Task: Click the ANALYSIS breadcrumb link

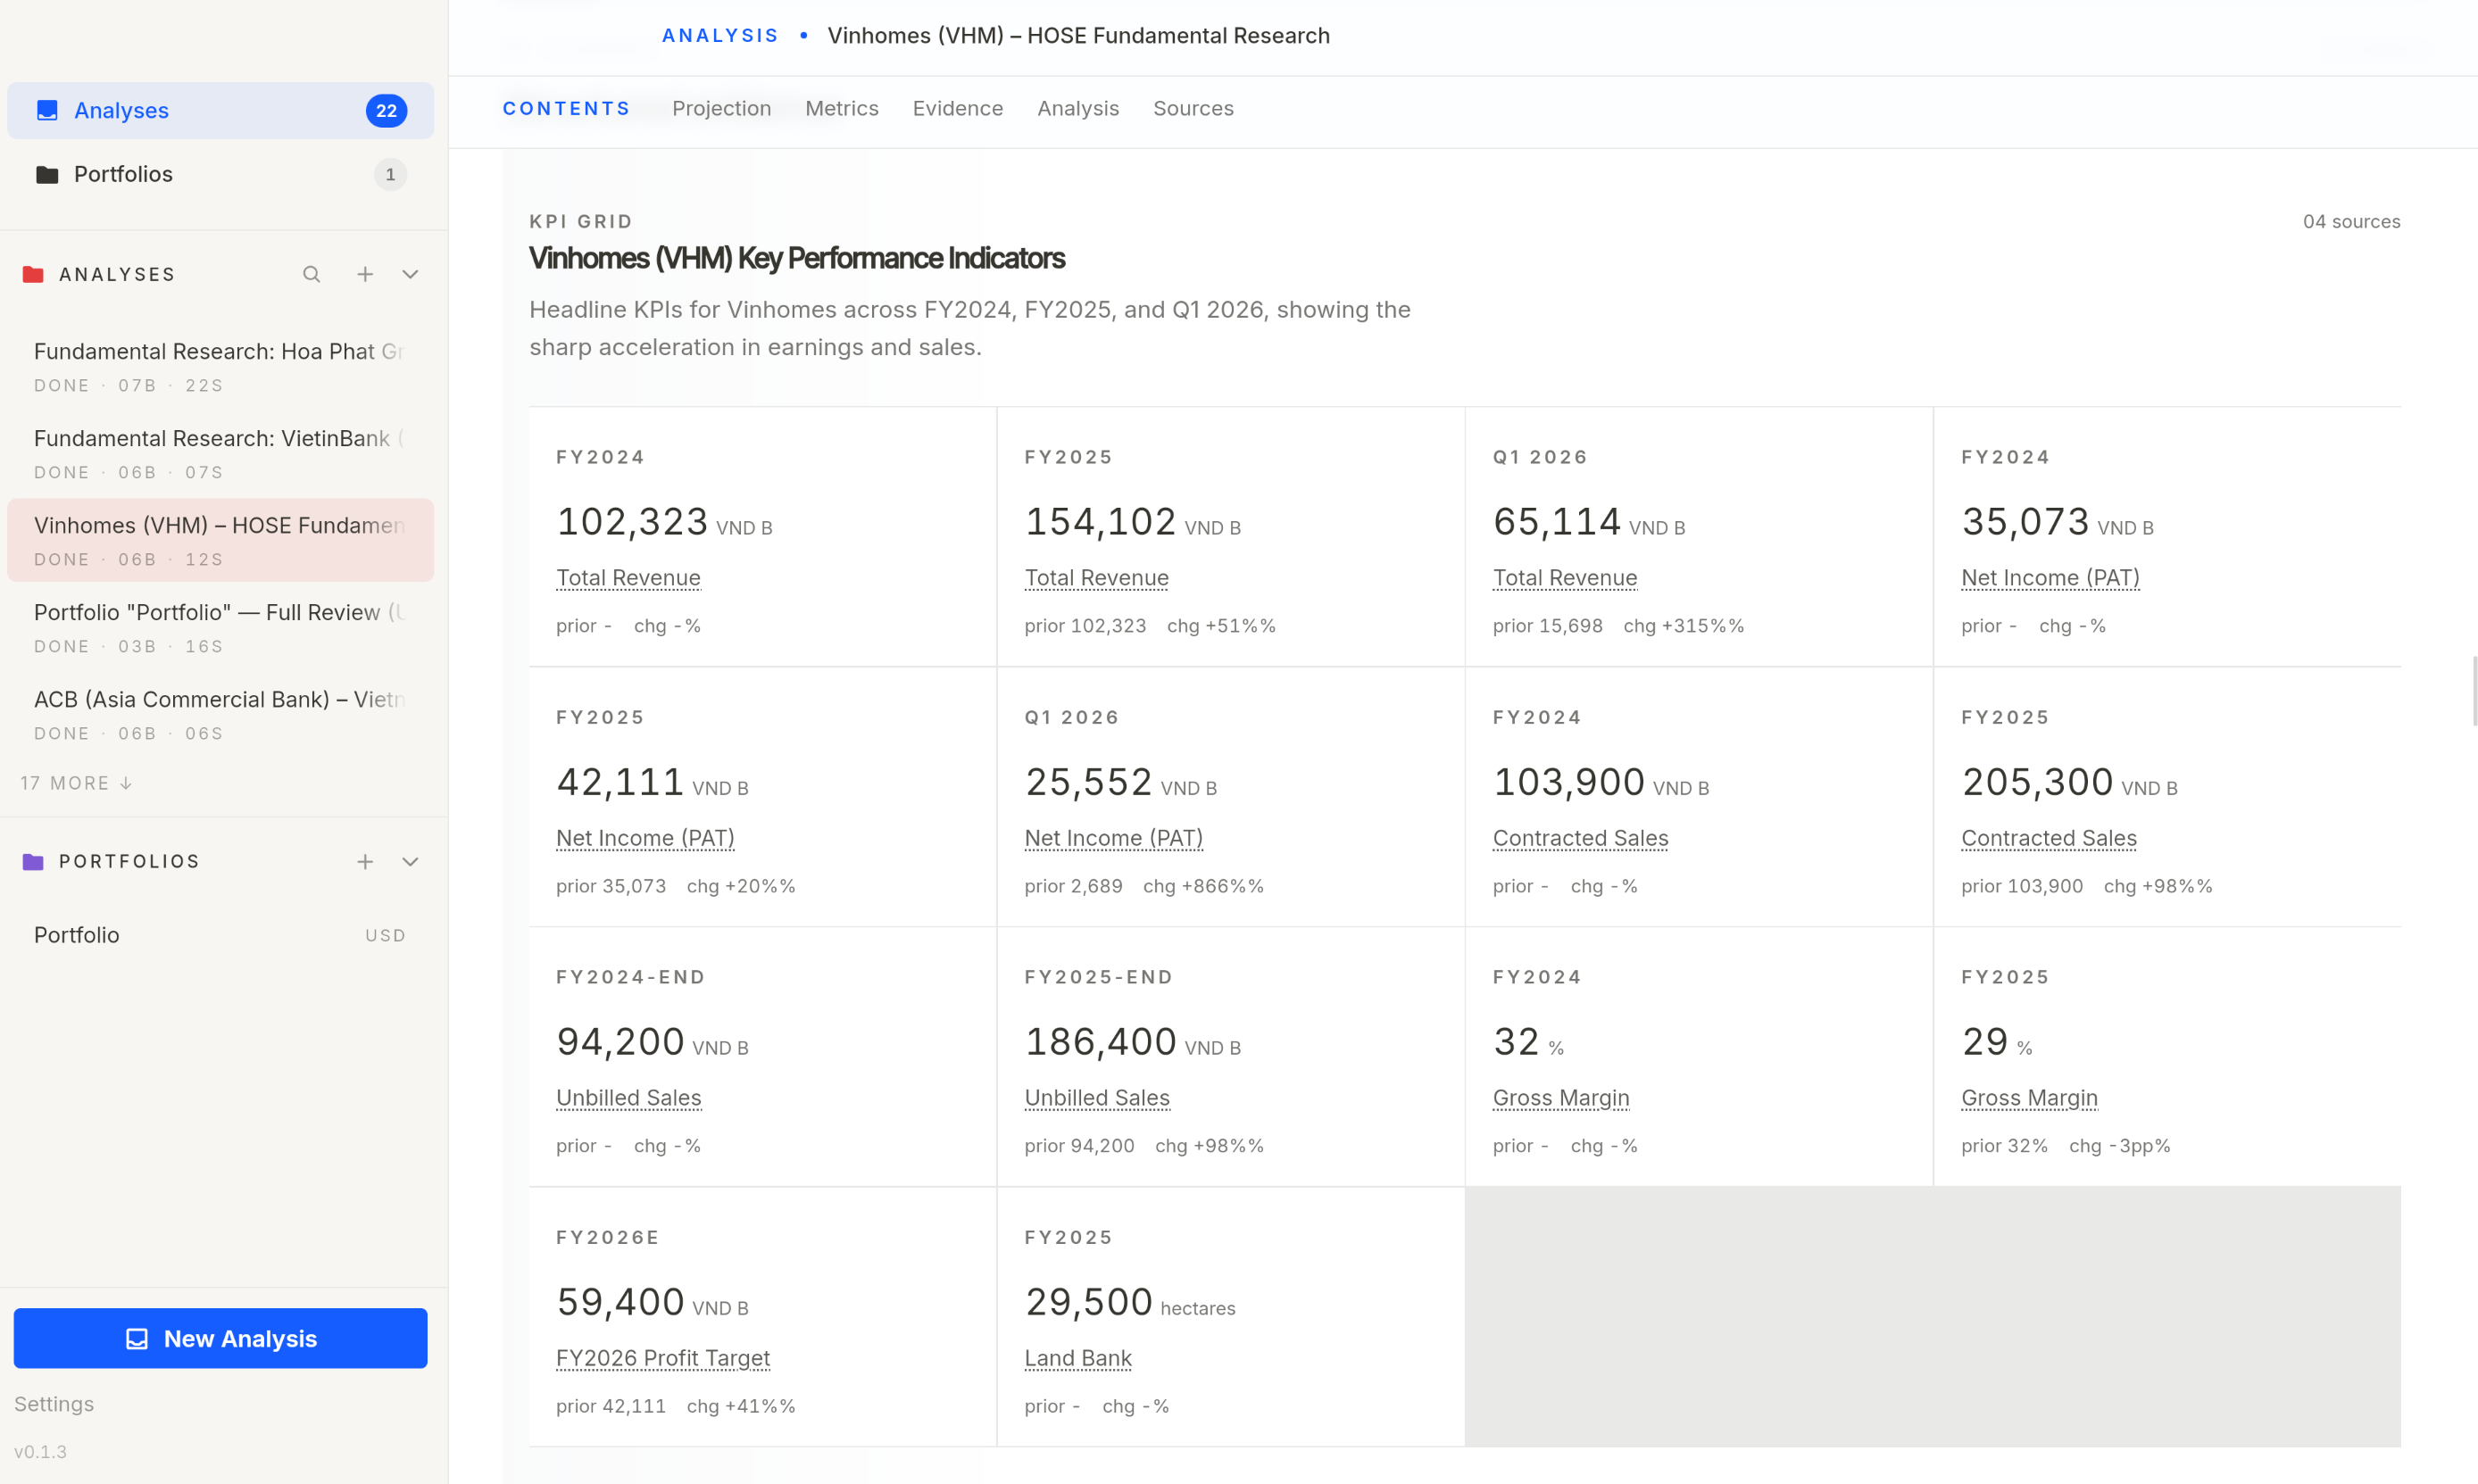Action: pyautogui.click(x=720, y=36)
